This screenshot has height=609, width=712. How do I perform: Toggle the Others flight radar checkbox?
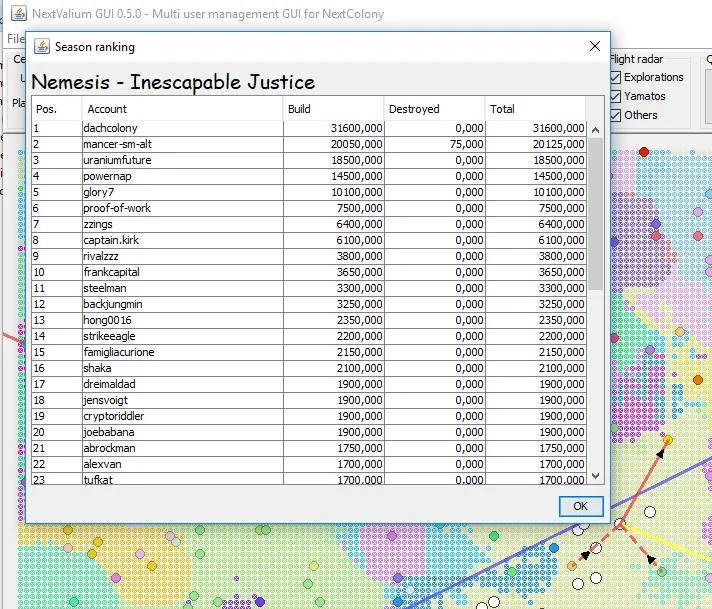click(x=615, y=115)
